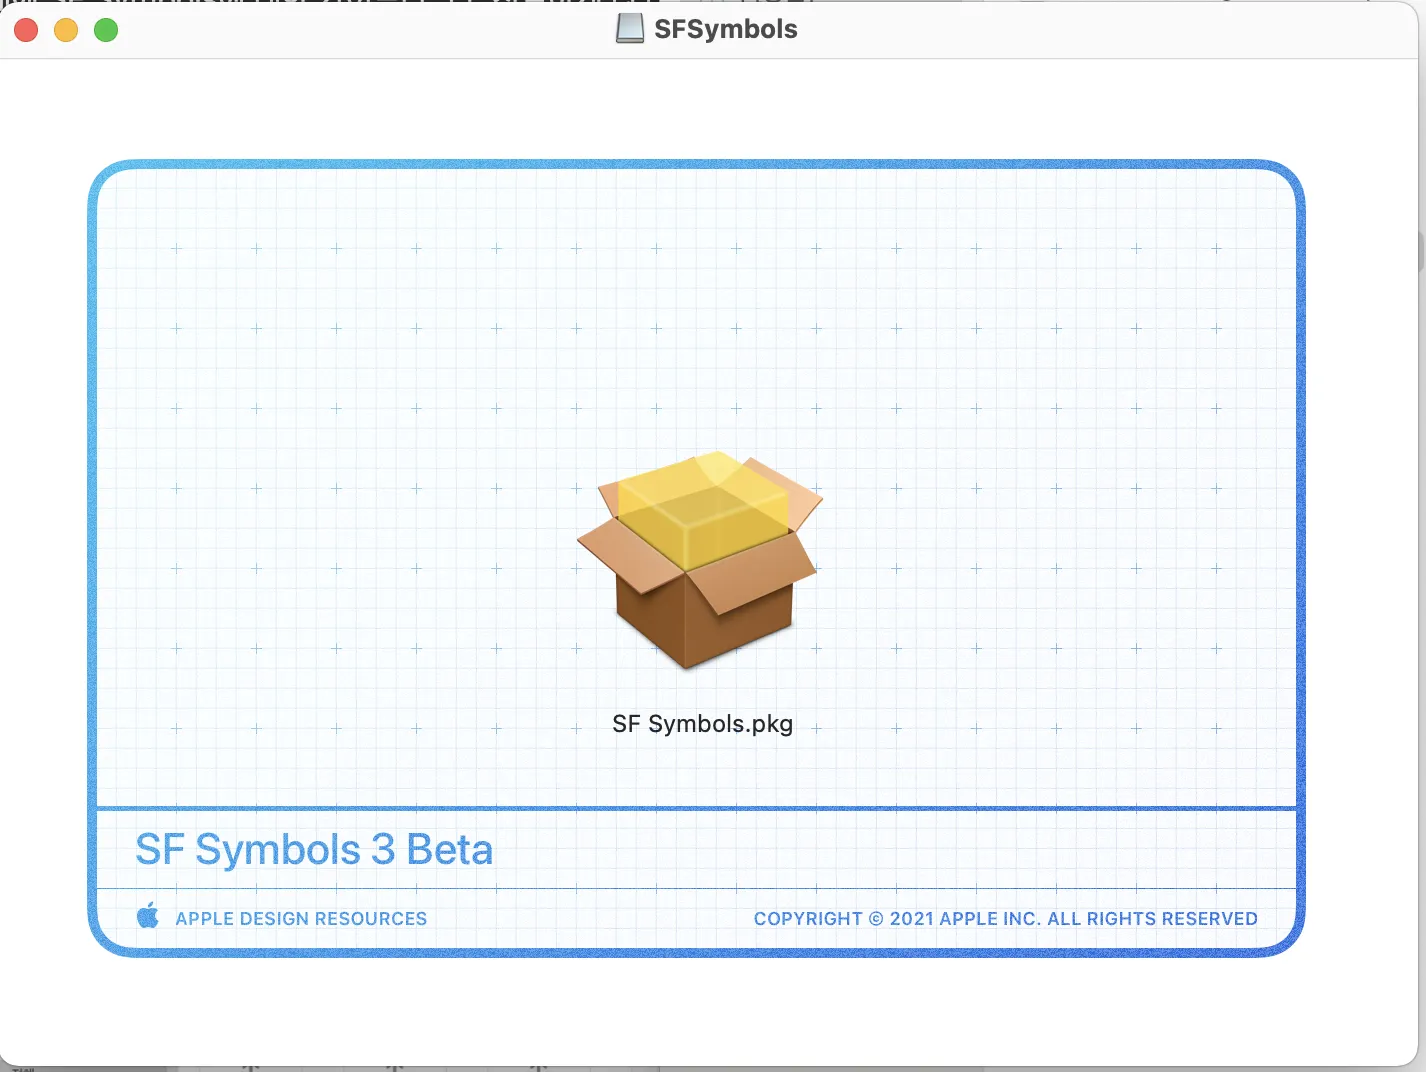This screenshot has width=1426, height=1072.
Task: Zoom the SFSymbols window with the green button
Action: (106, 30)
